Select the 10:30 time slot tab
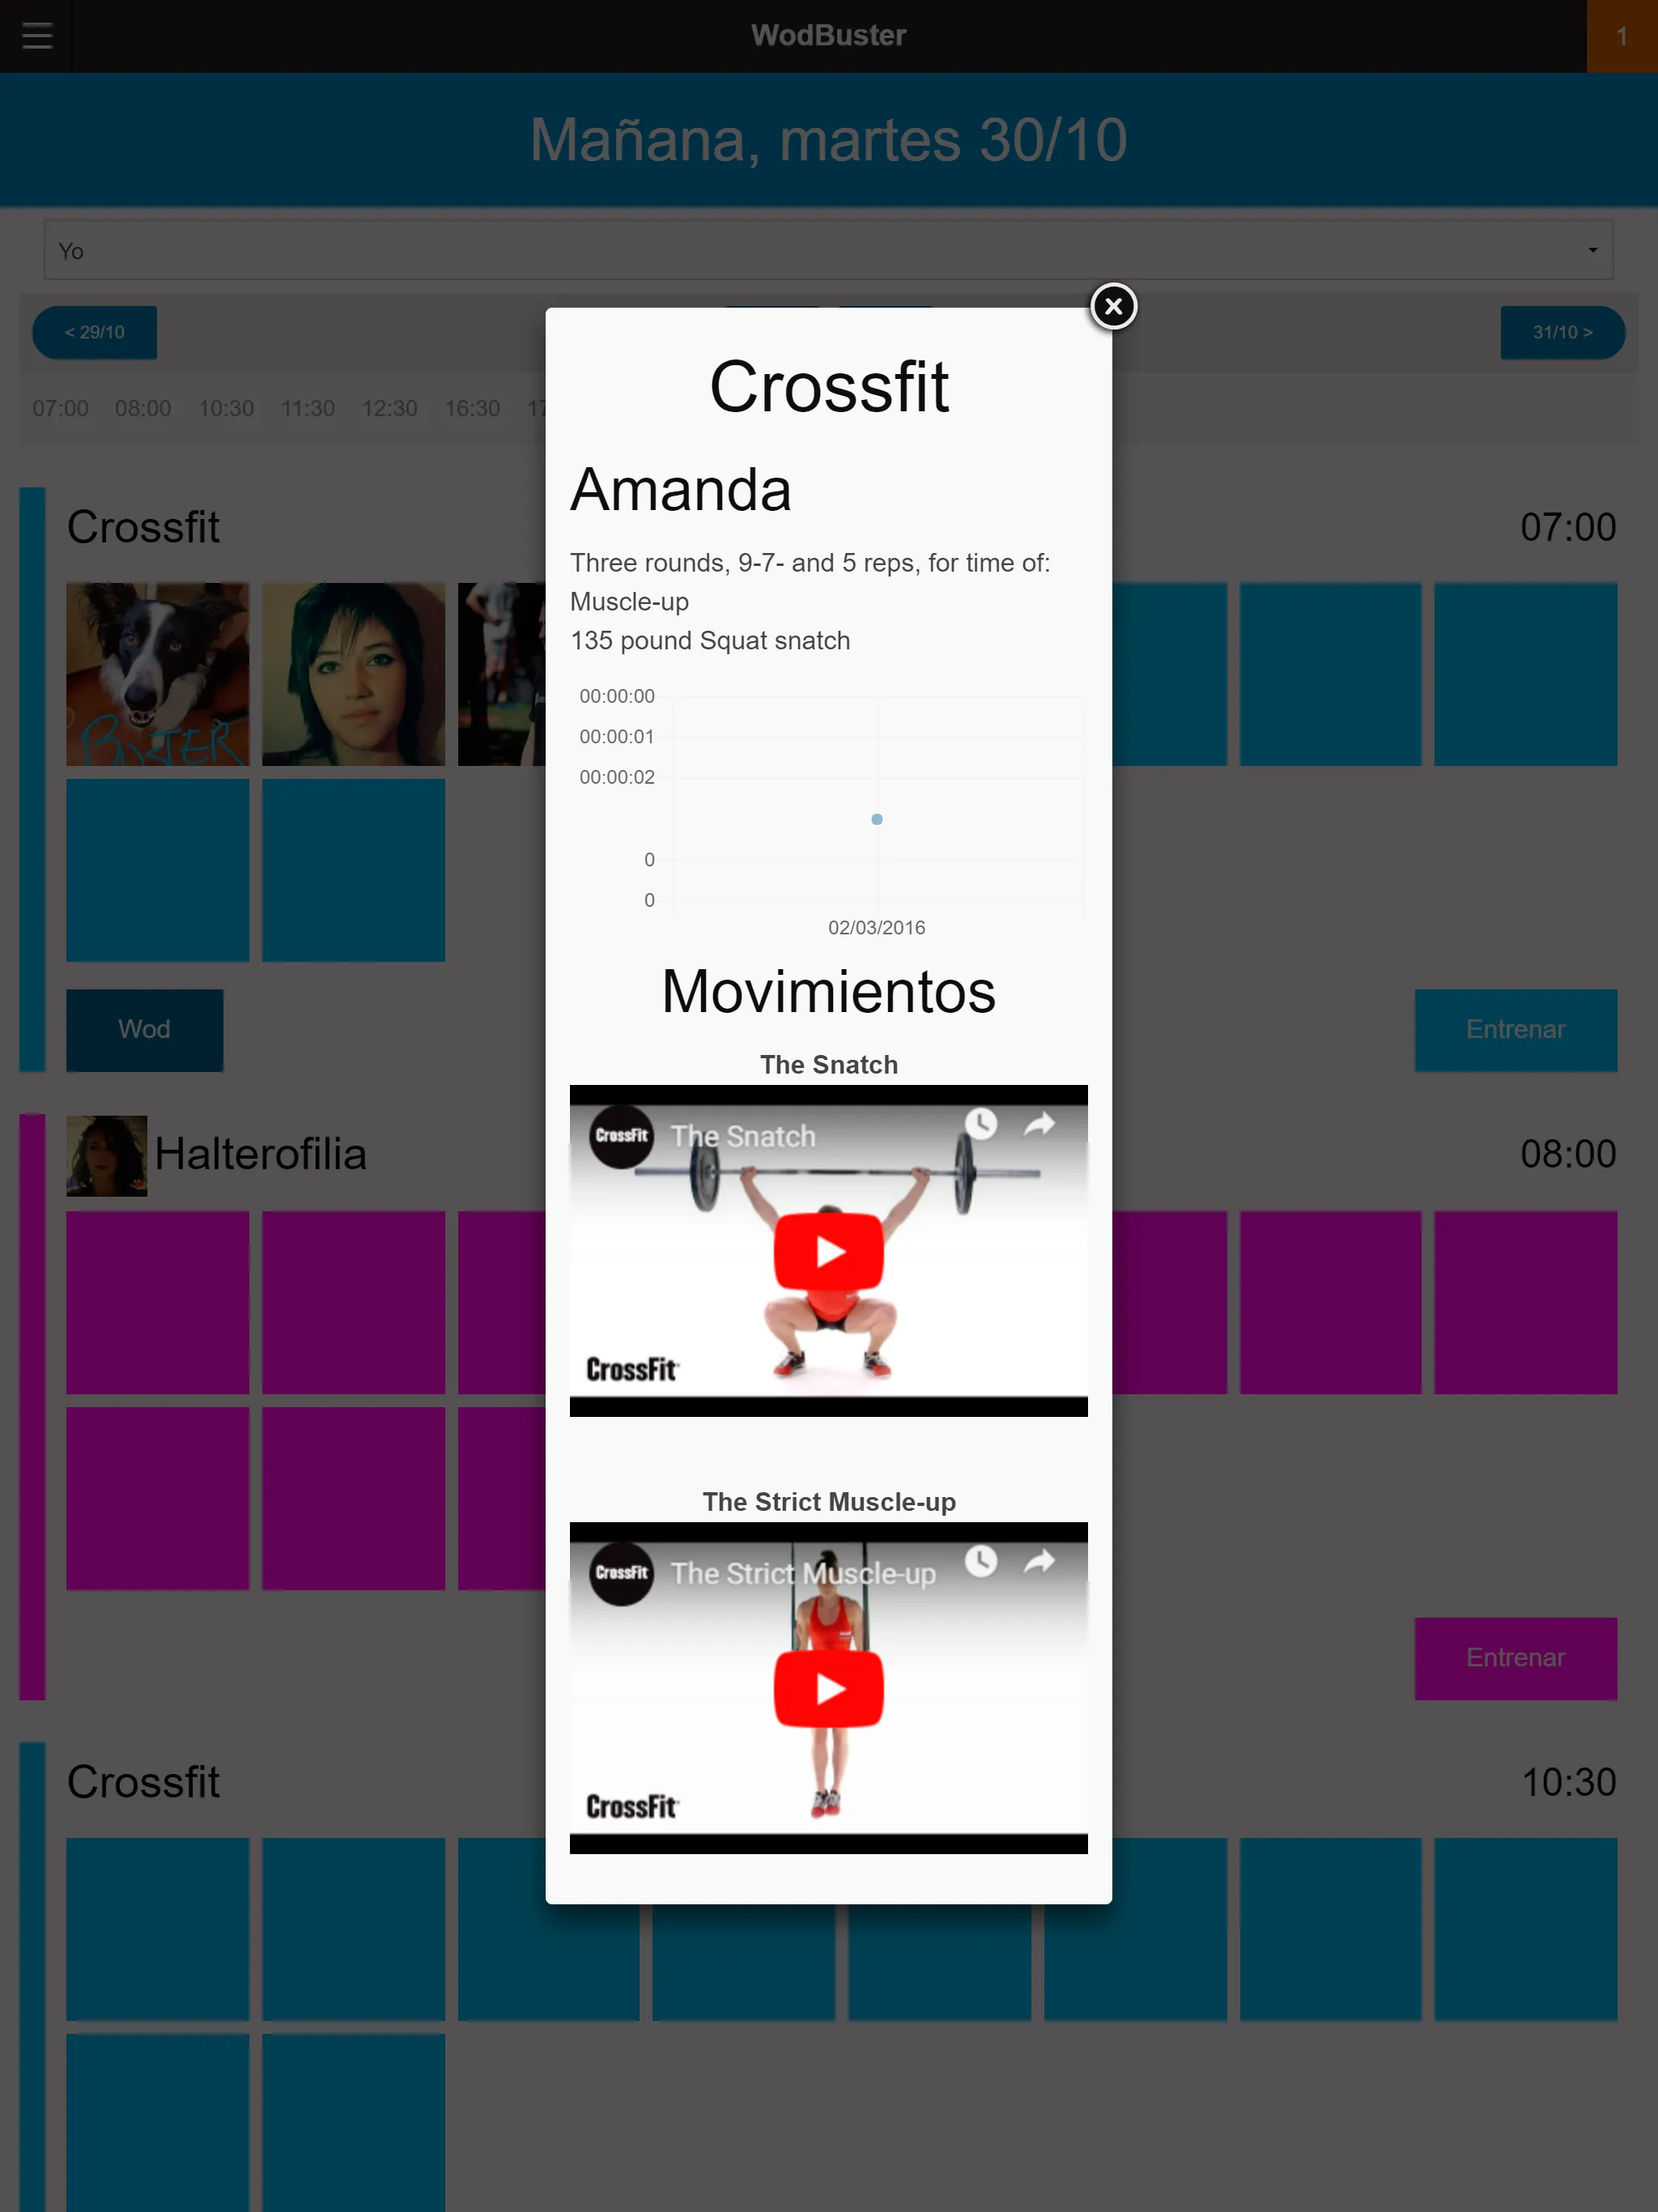 225,406
